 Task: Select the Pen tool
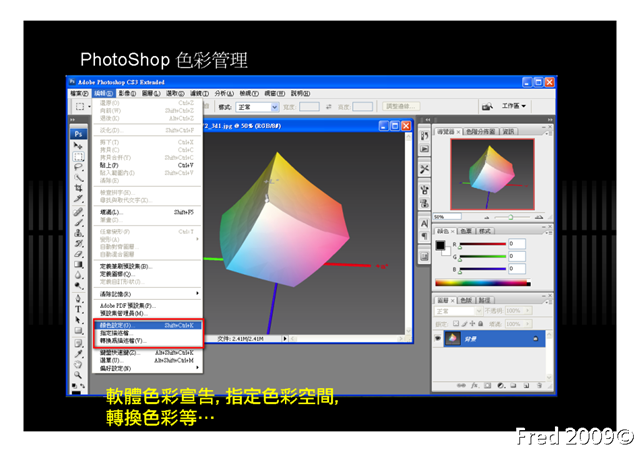(78, 299)
